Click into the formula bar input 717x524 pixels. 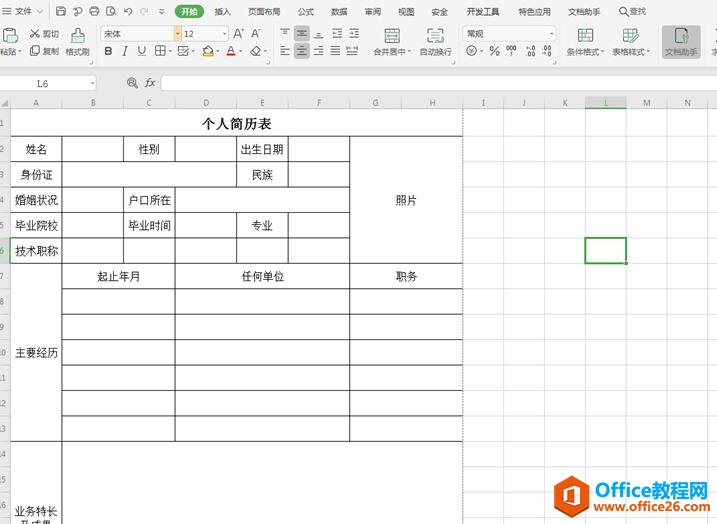coord(439,83)
